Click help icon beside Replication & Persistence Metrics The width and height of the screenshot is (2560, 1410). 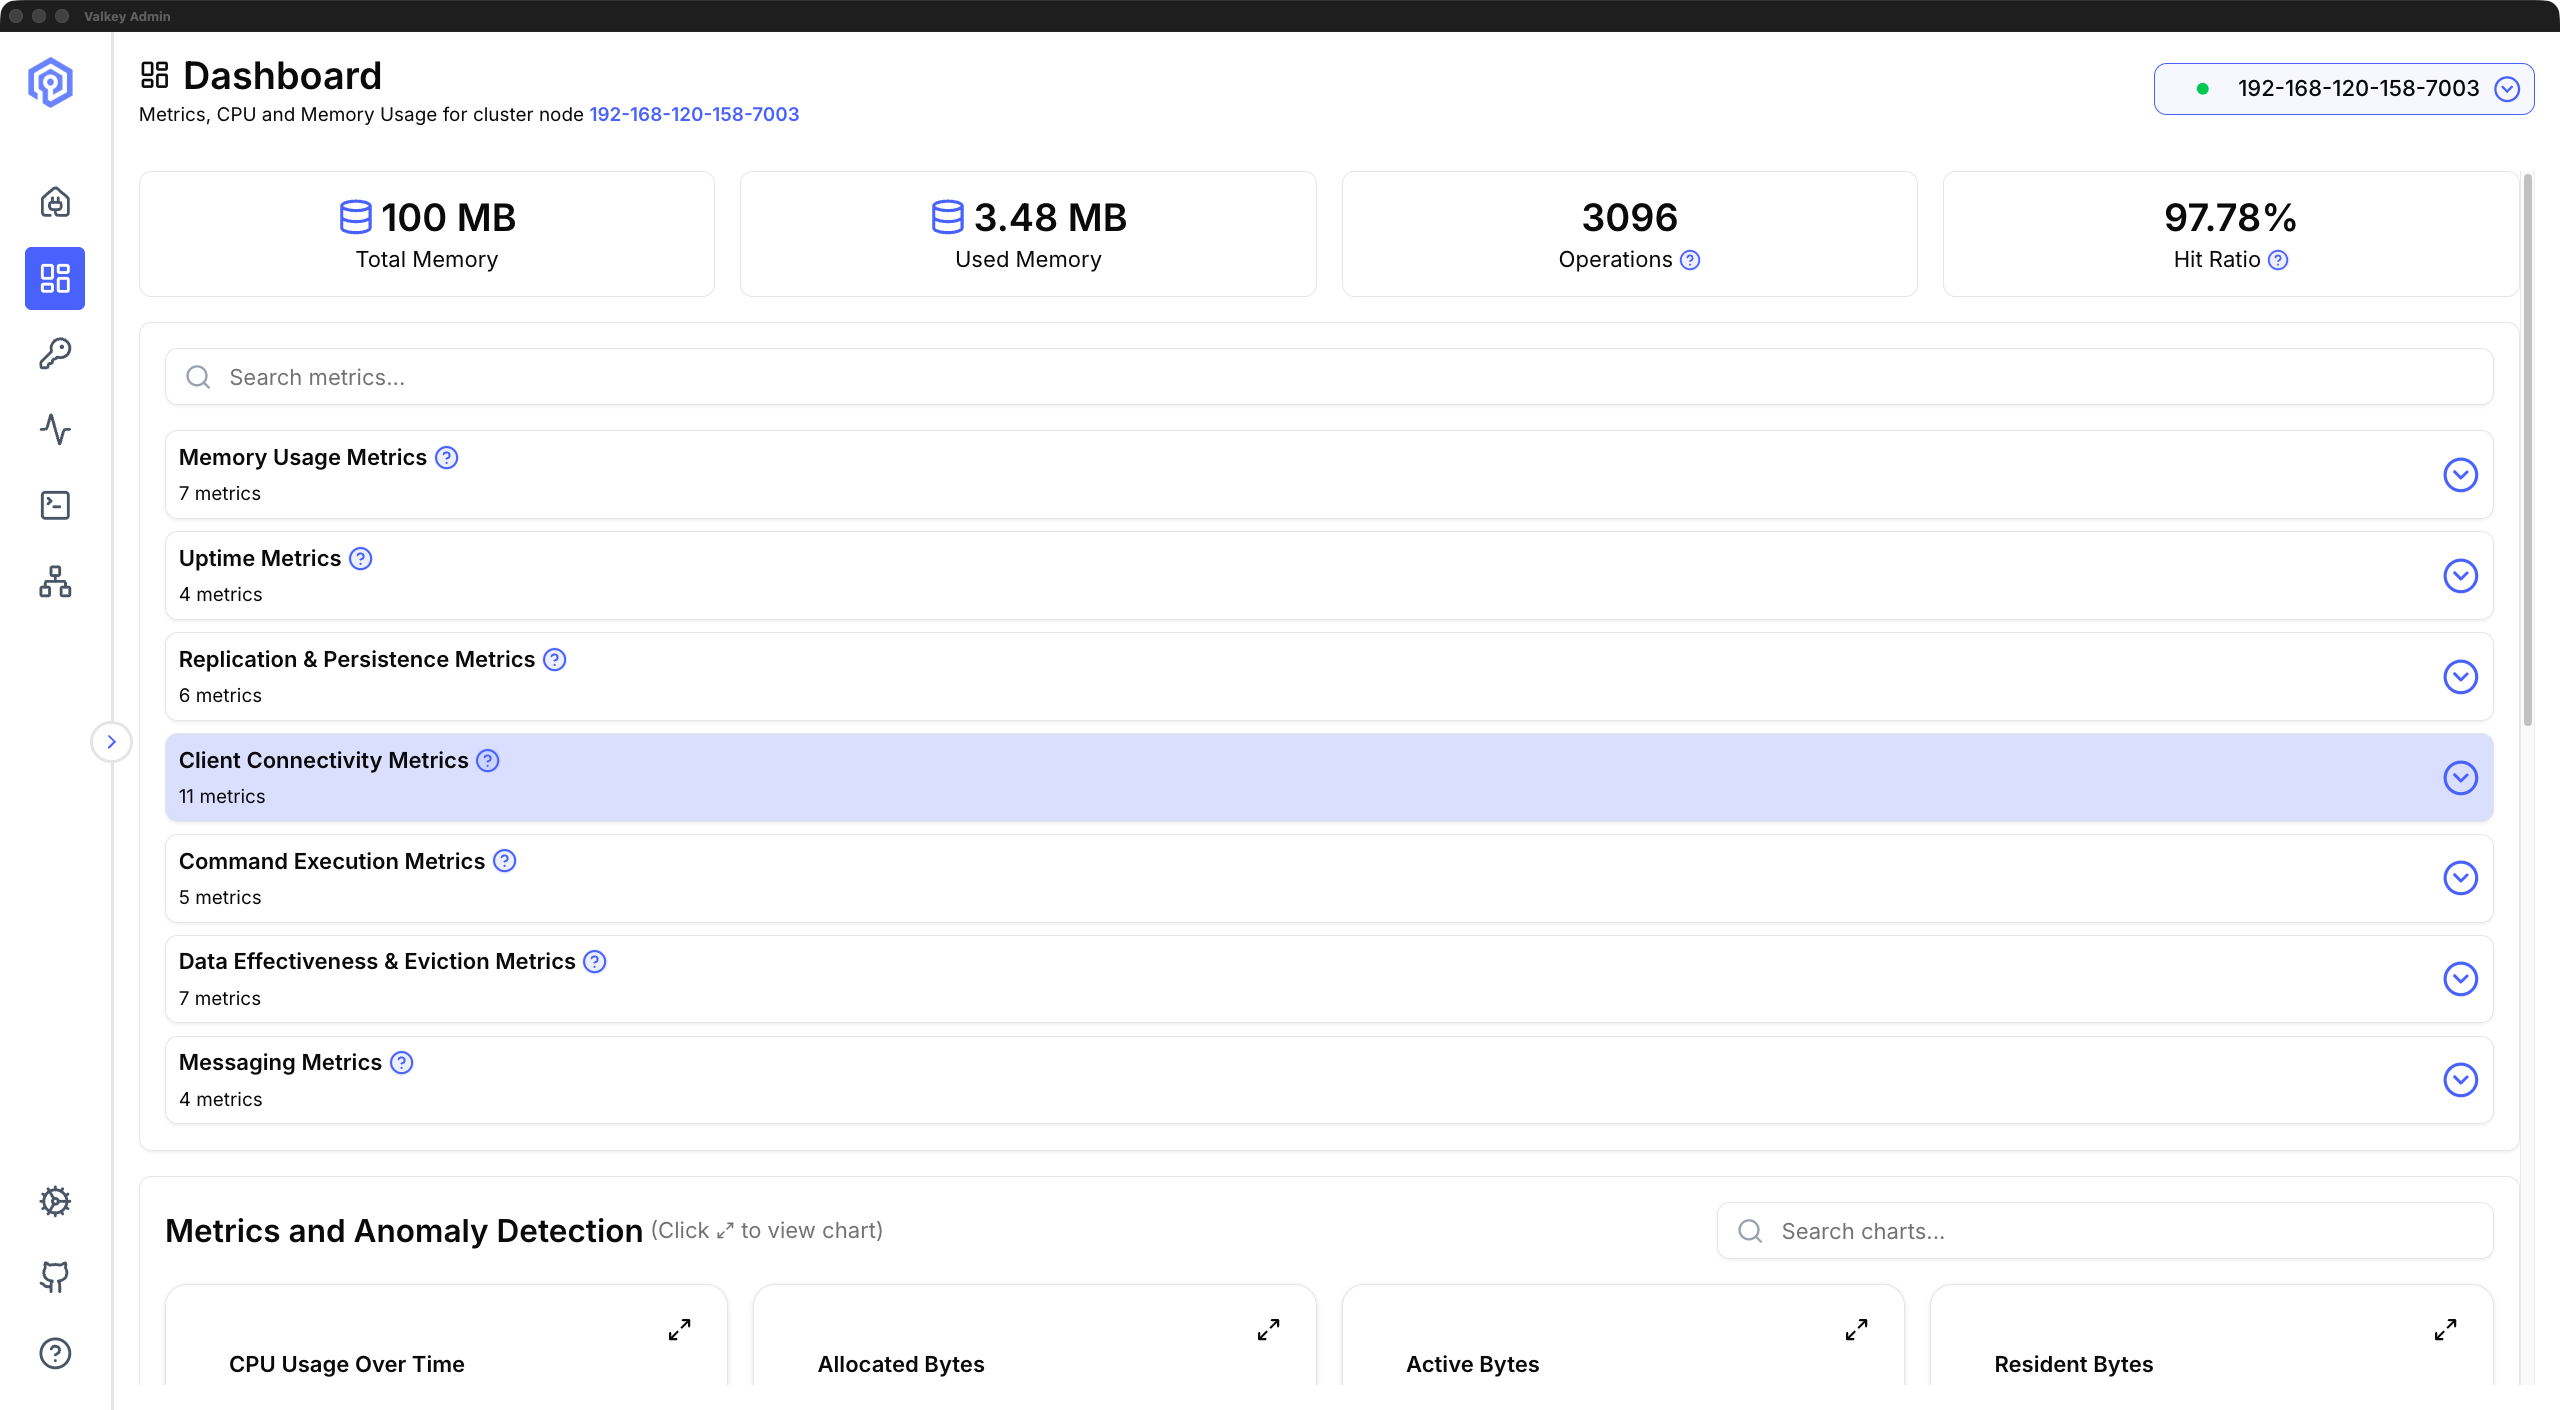(x=555, y=660)
